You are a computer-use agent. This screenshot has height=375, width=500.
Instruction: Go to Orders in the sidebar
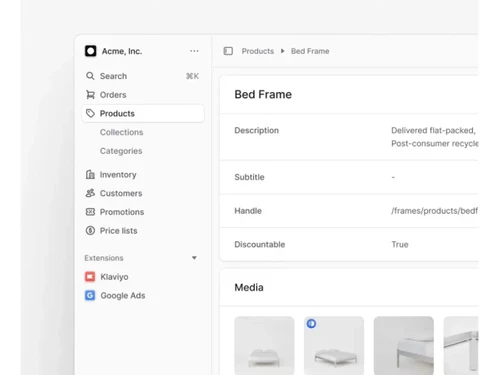pos(142,95)
